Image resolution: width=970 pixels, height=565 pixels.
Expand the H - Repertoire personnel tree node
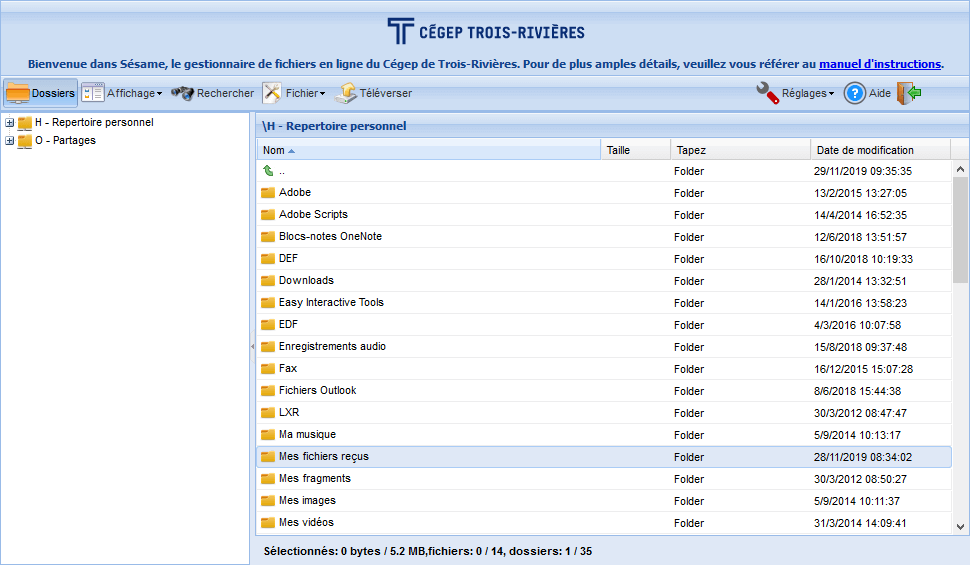pyautogui.click(x=10, y=123)
